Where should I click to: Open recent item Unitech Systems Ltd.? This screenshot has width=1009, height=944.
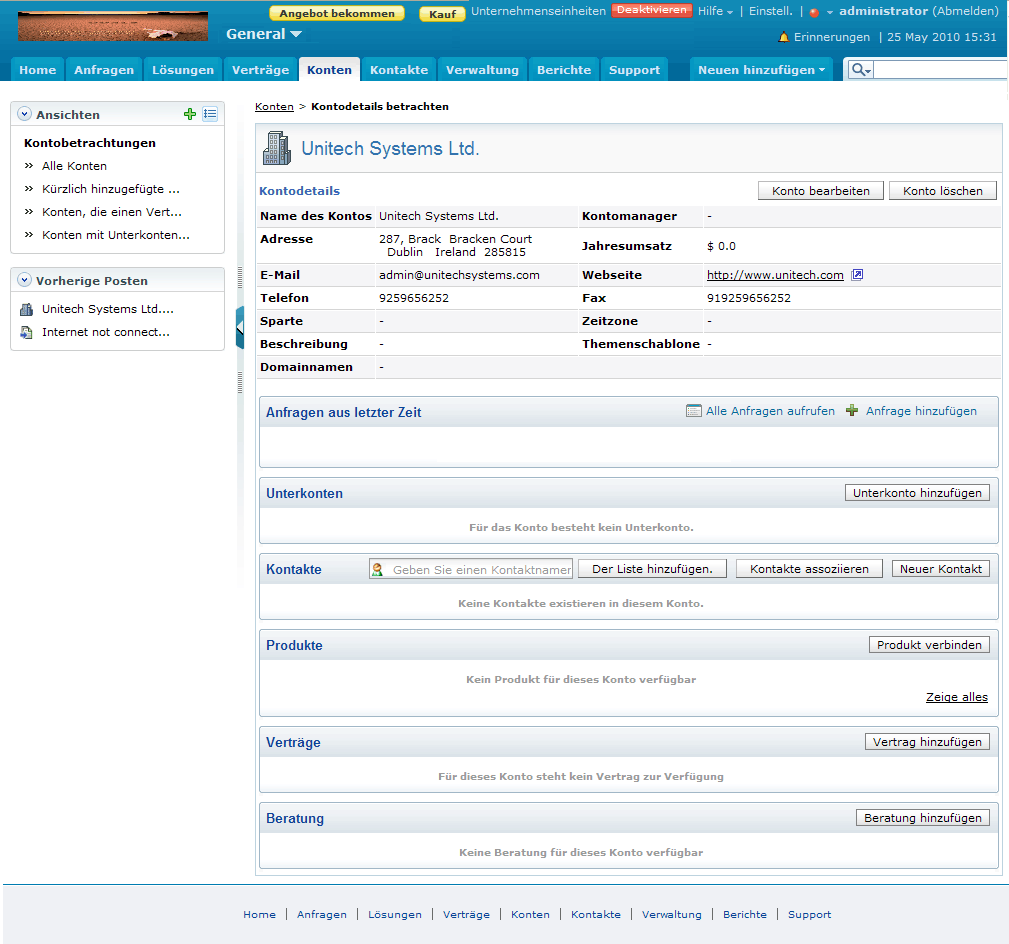(x=107, y=310)
